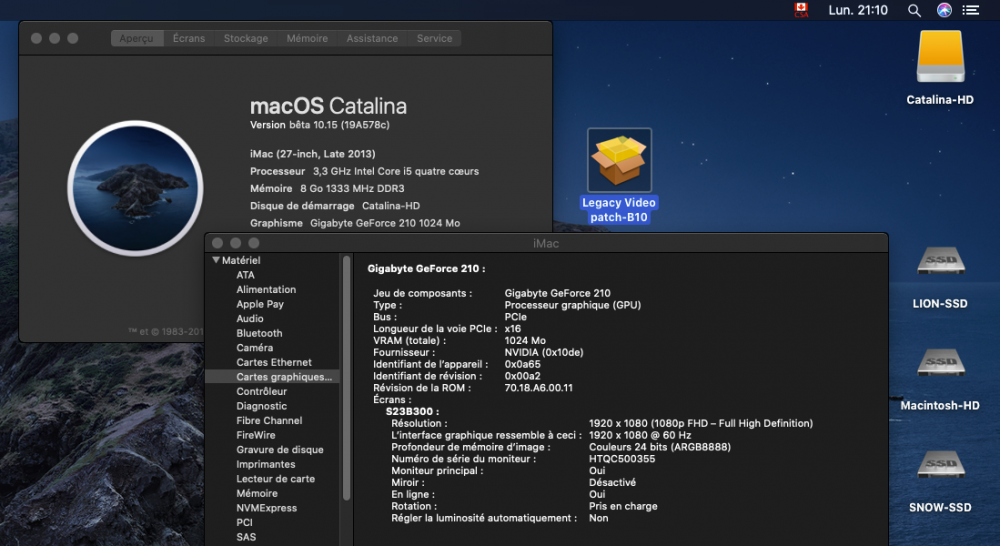Image resolution: width=1000 pixels, height=546 pixels.
Task: Click ROM revision 70.18.A6.00.11
Action: tap(538, 388)
